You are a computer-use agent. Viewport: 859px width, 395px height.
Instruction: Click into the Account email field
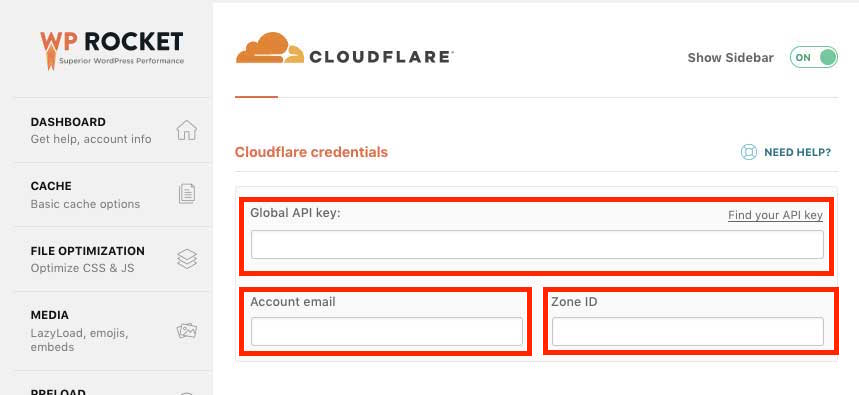pos(387,331)
